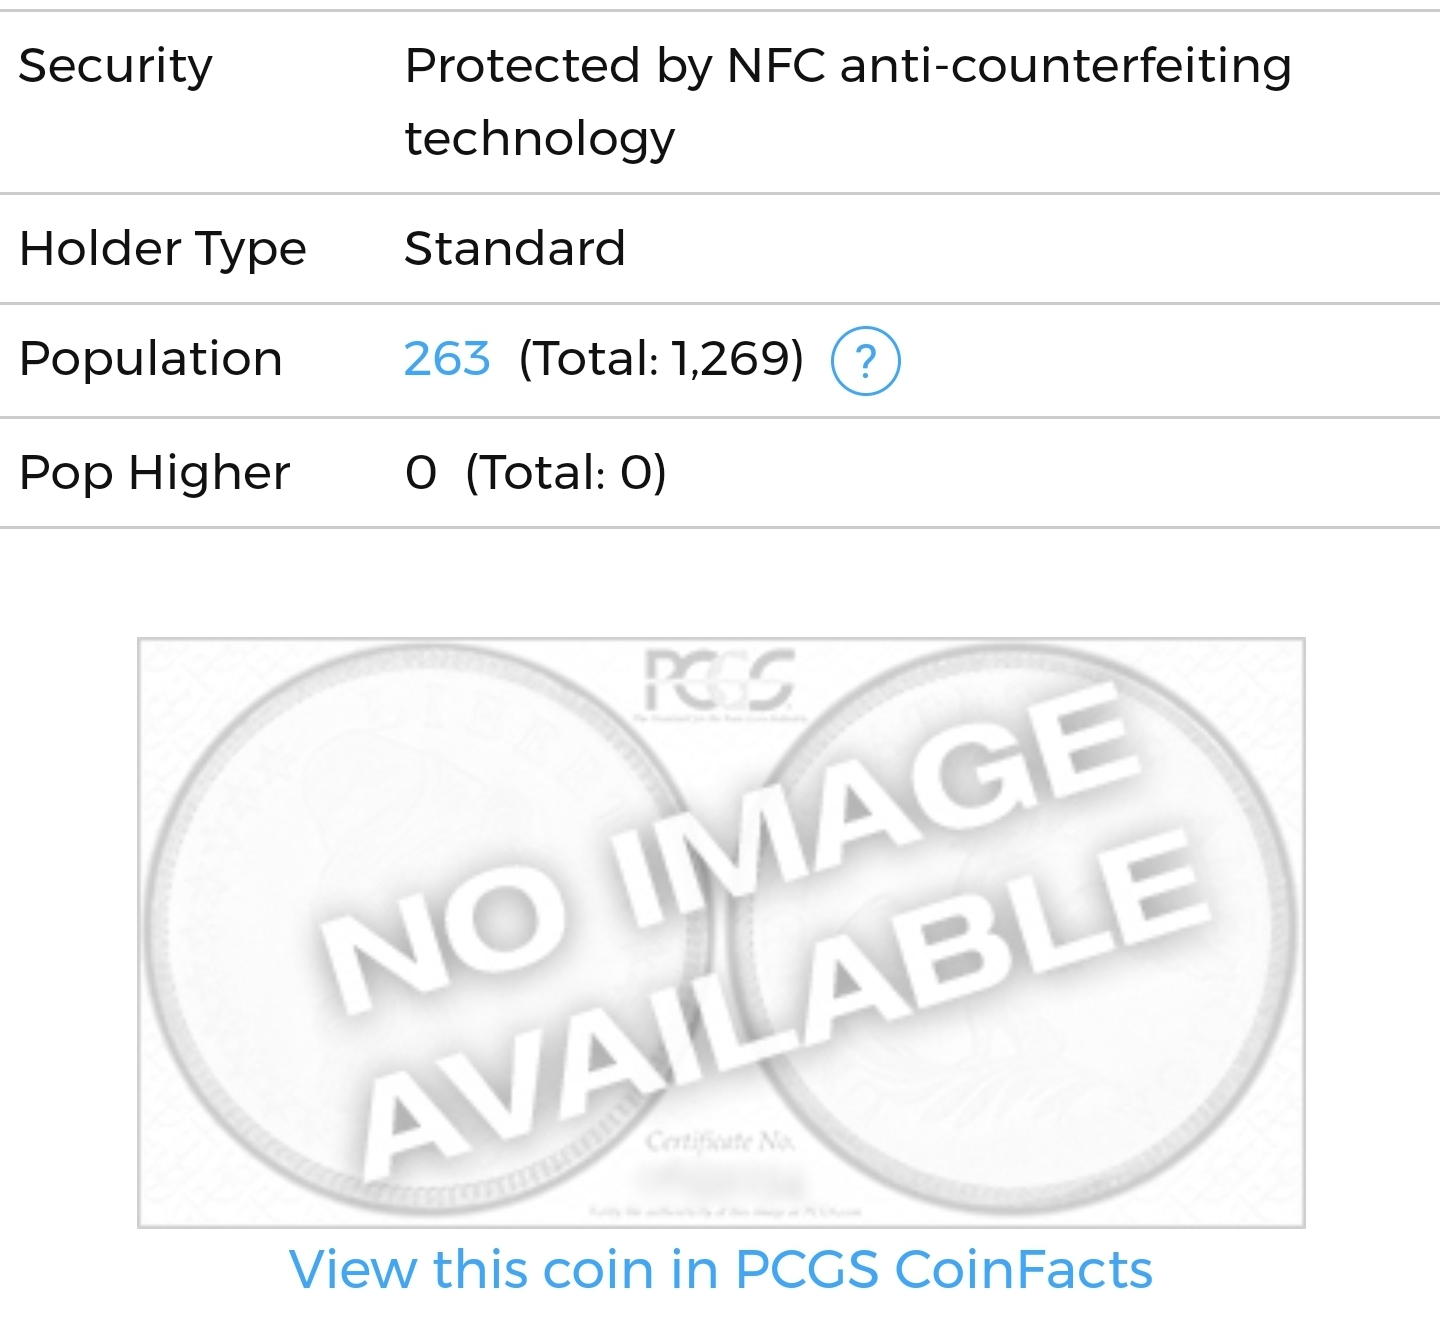View this coin in PCGS CoinFacts
The image size is (1440, 1343).
(721, 1270)
